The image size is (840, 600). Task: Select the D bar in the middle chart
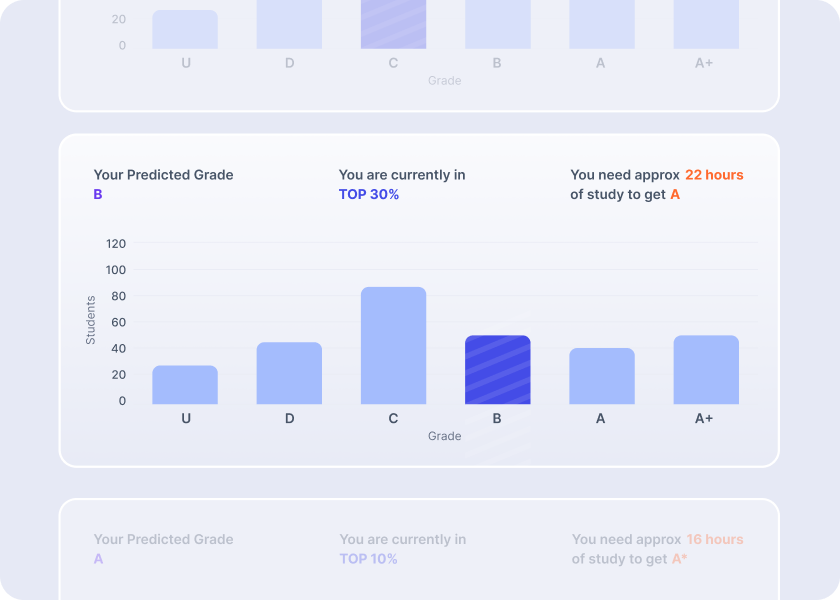click(289, 373)
